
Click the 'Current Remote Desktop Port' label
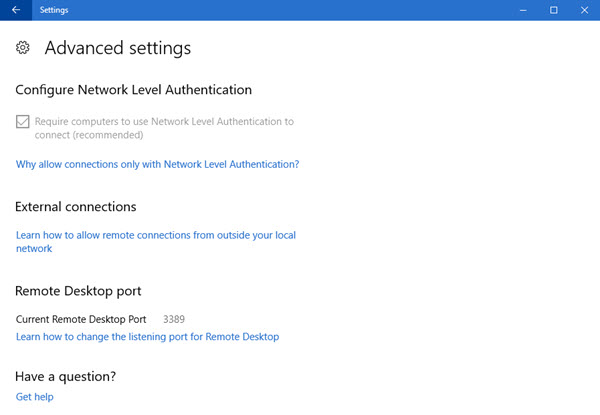(x=81, y=319)
